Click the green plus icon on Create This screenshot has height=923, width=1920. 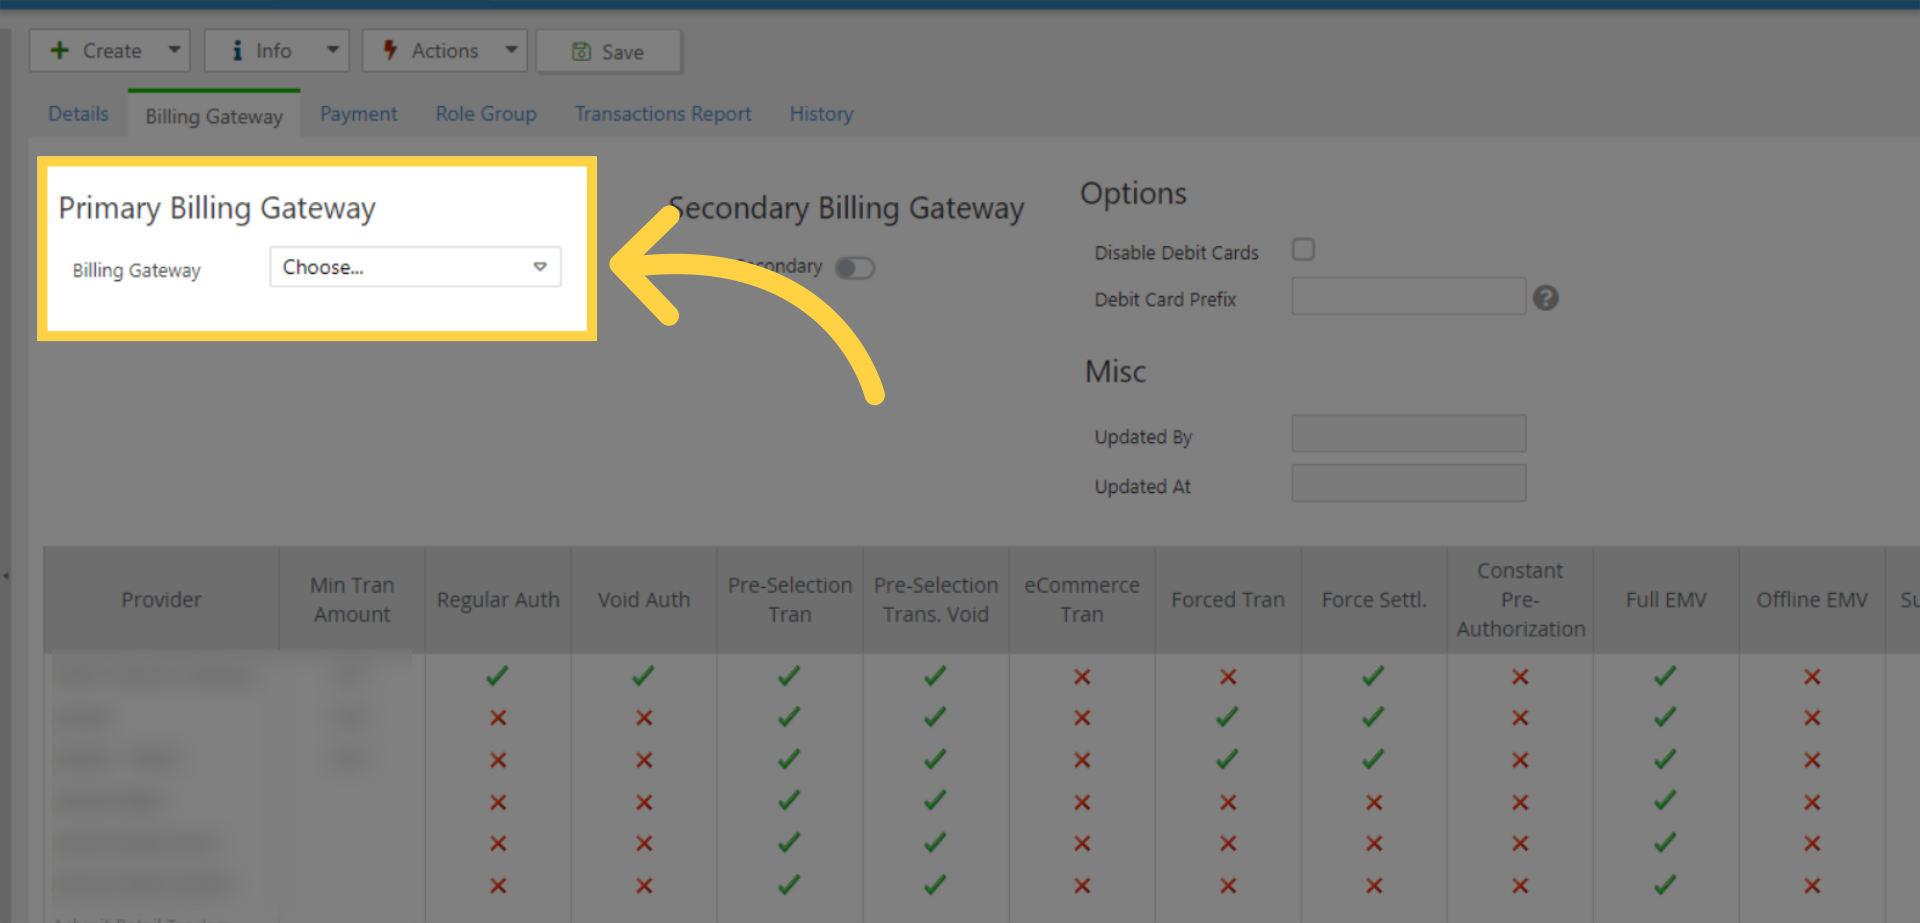pyautogui.click(x=60, y=50)
